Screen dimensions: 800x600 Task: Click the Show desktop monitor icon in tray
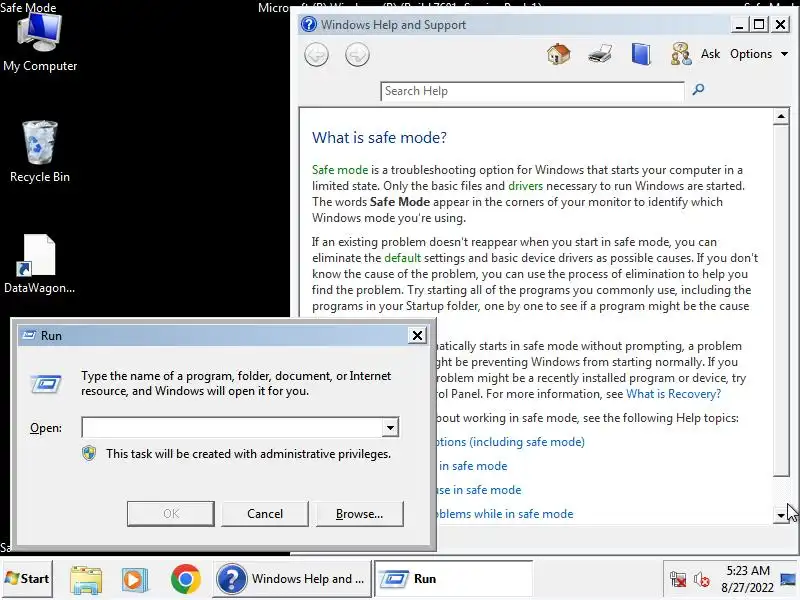[x=788, y=579]
